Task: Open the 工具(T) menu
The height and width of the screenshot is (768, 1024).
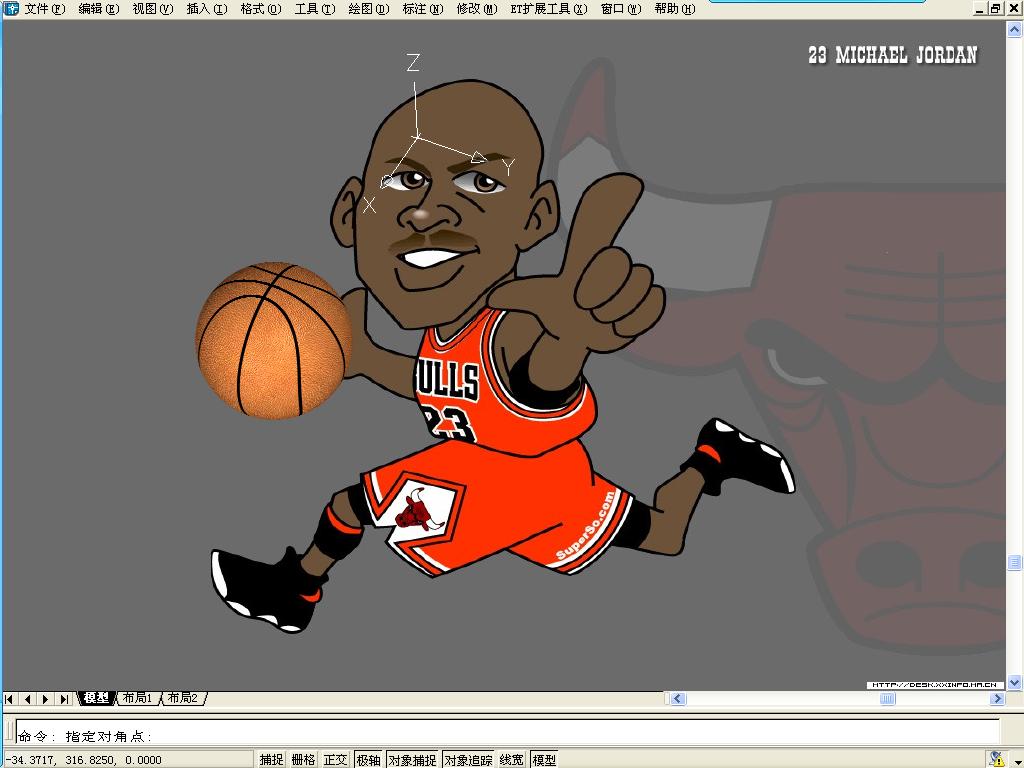Action: tap(315, 8)
